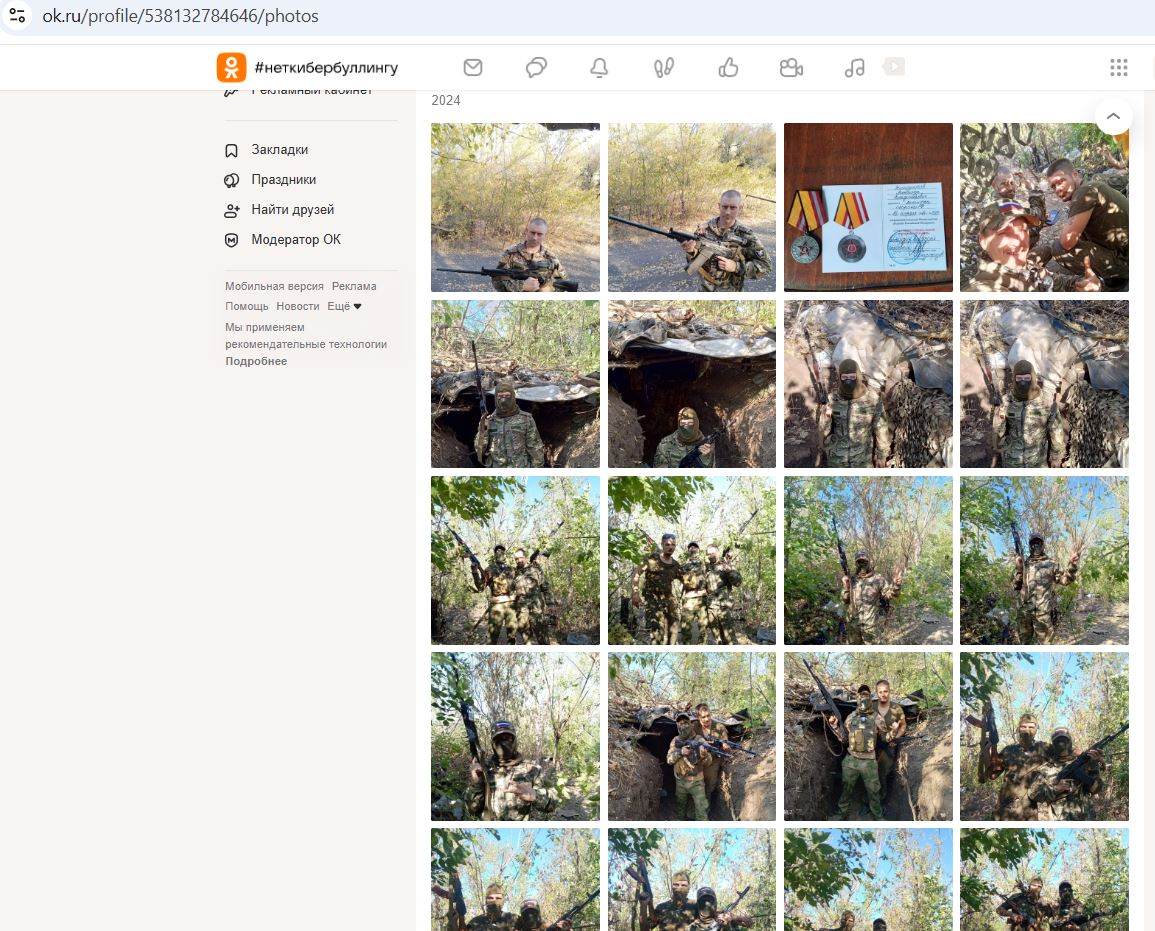Click the Новости footer link
This screenshot has width=1155, height=931.
(x=298, y=306)
